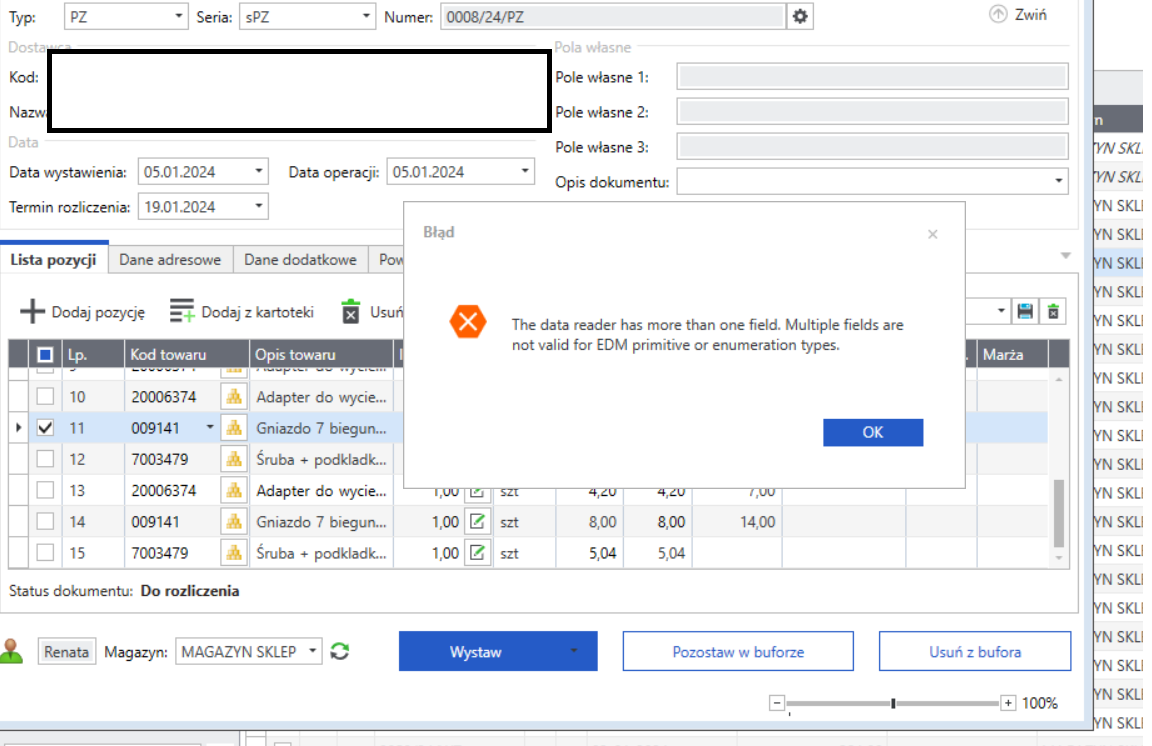This screenshot has height=746, width=1152.
Task: Expand the Data wystawienia date picker
Action: click(259, 172)
